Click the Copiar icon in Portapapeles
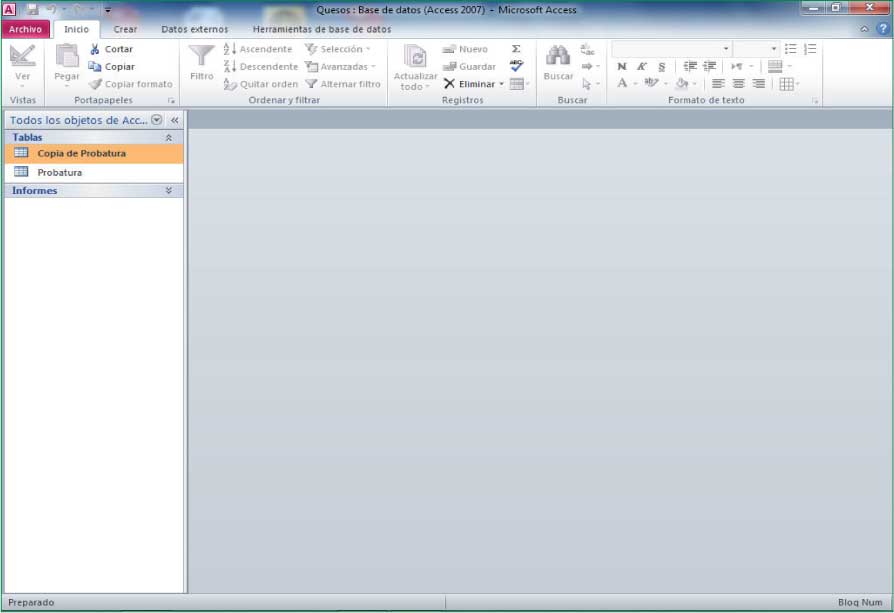The image size is (894, 613). (x=95, y=67)
